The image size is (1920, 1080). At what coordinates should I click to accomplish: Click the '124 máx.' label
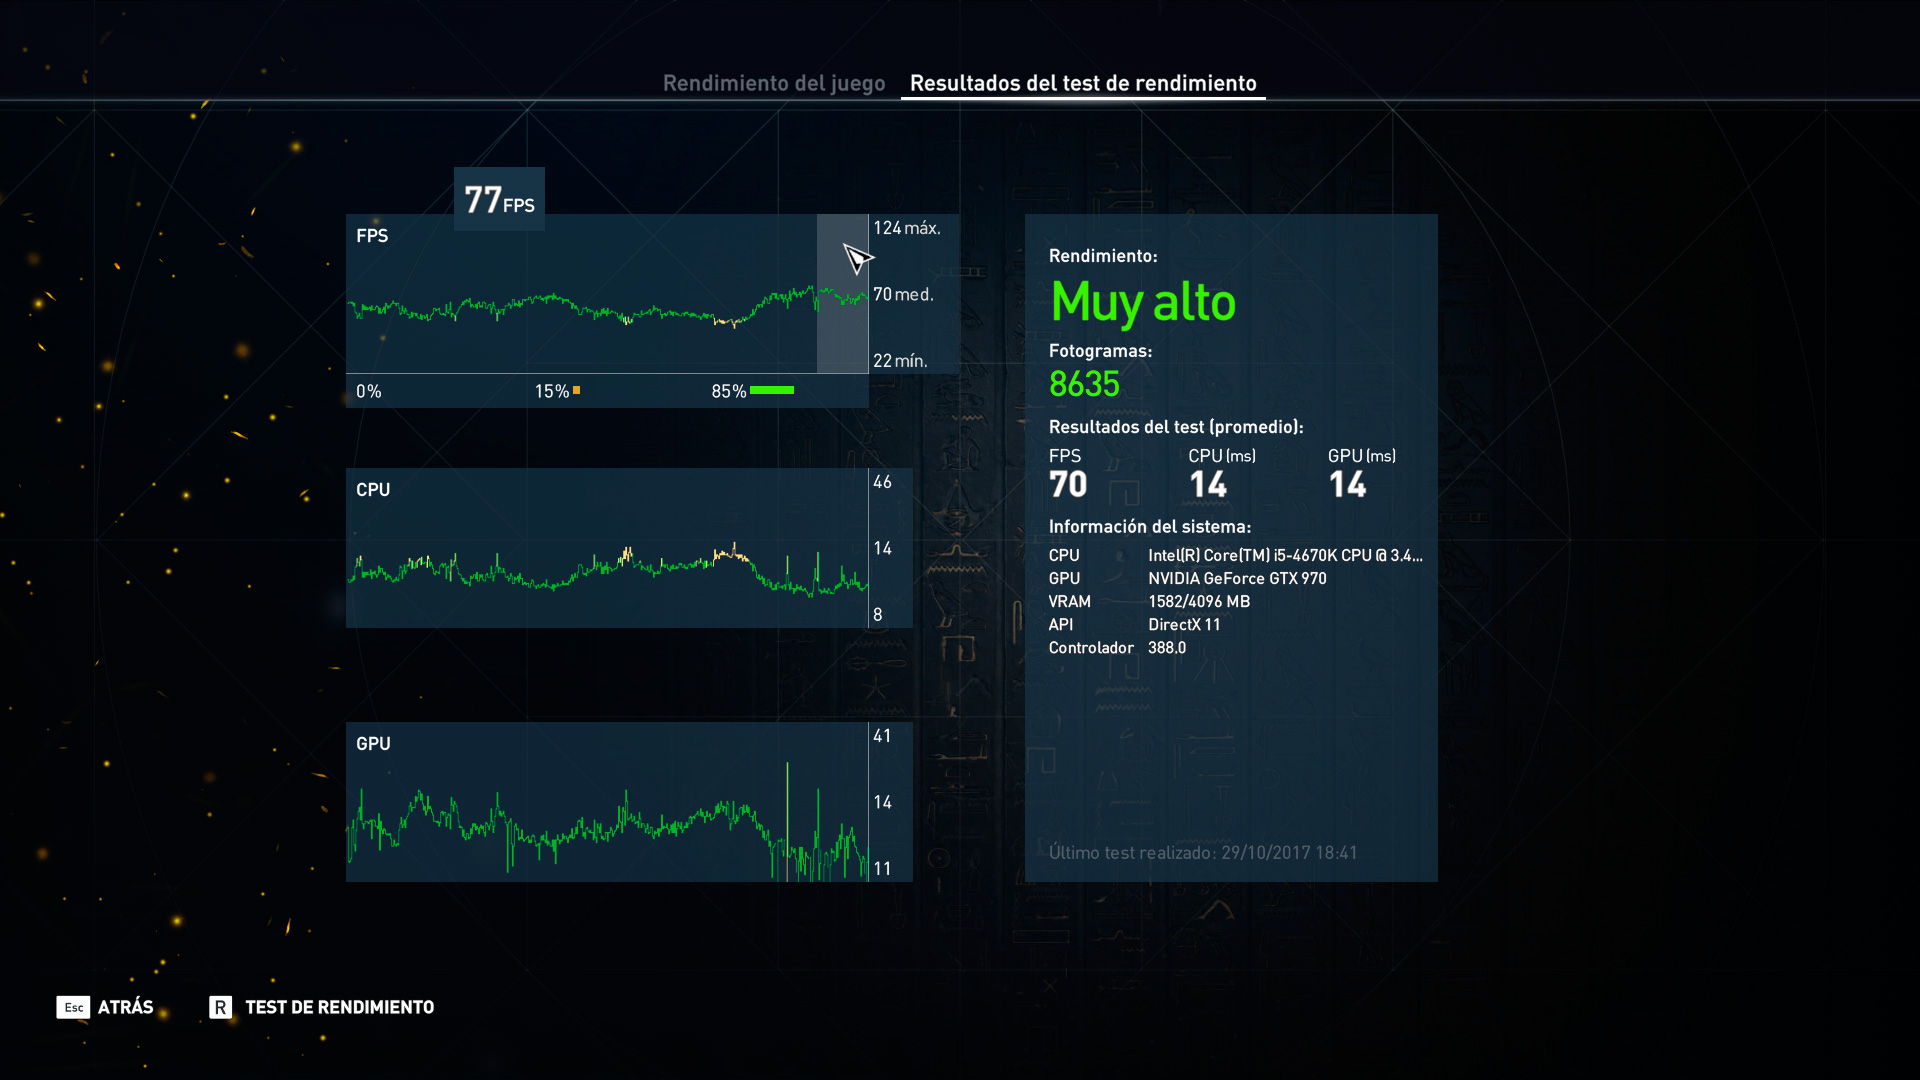pyautogui.click(x=907, y=228)
